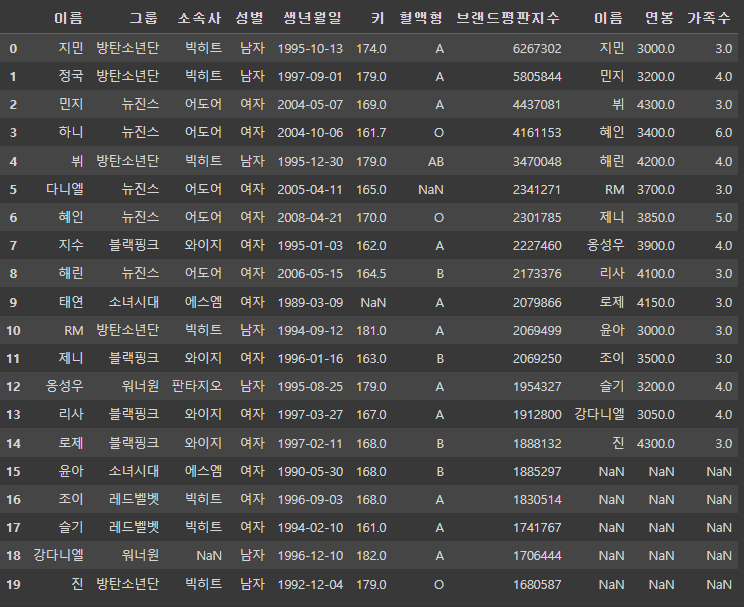Click the NaN blood type in row 5
Viewport: 744px width, 607px height.
(x=431, y=190)
